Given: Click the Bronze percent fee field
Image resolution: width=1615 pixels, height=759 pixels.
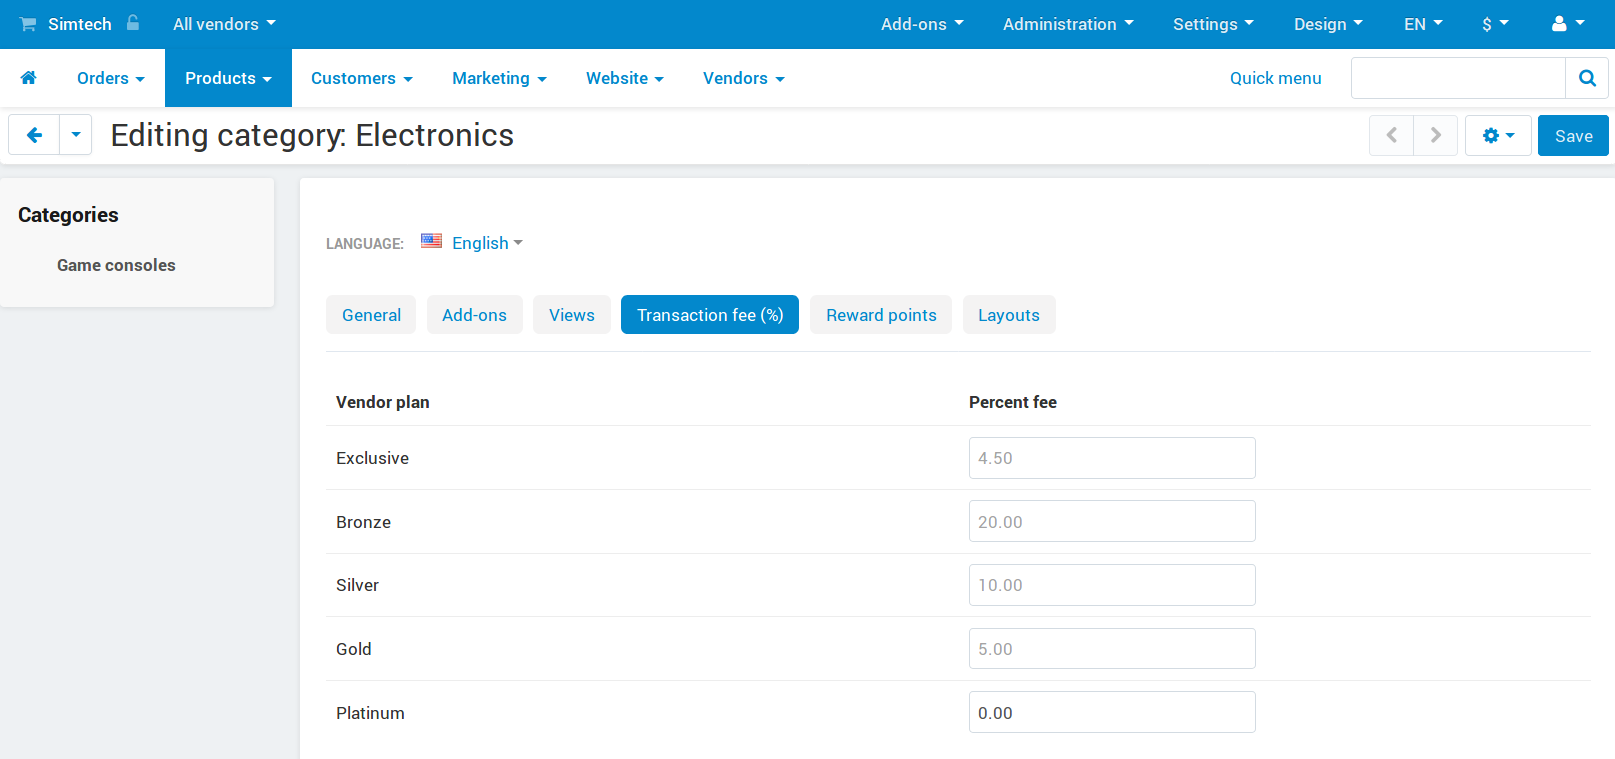Looking at the screenshot, I should pos(1112,521).
